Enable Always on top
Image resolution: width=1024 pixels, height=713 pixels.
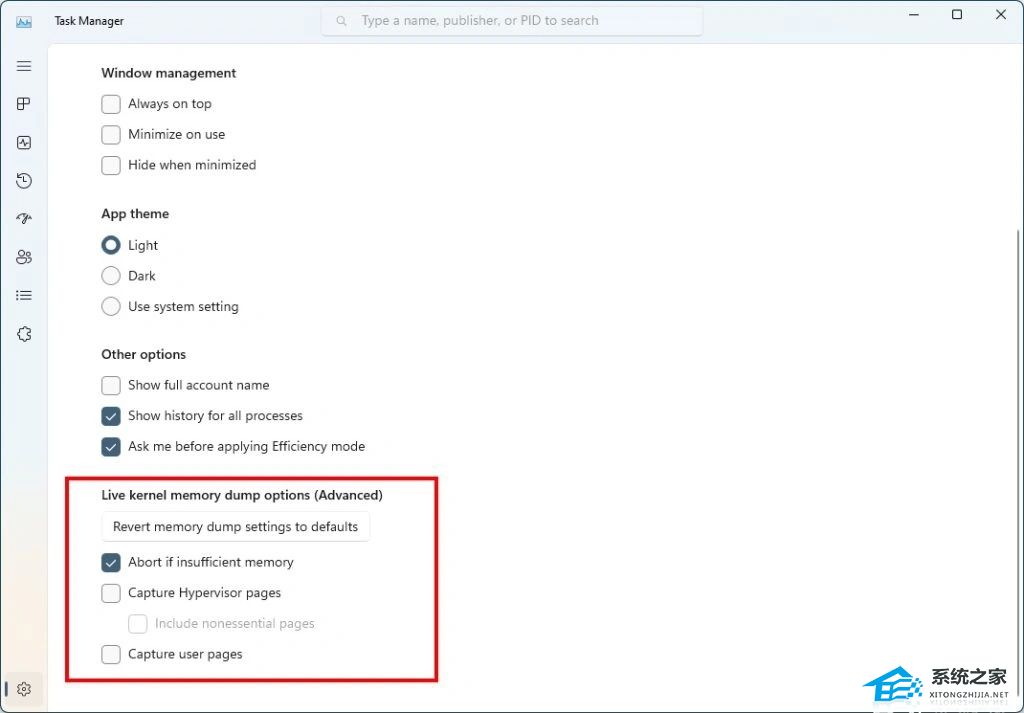pos(111,104)
